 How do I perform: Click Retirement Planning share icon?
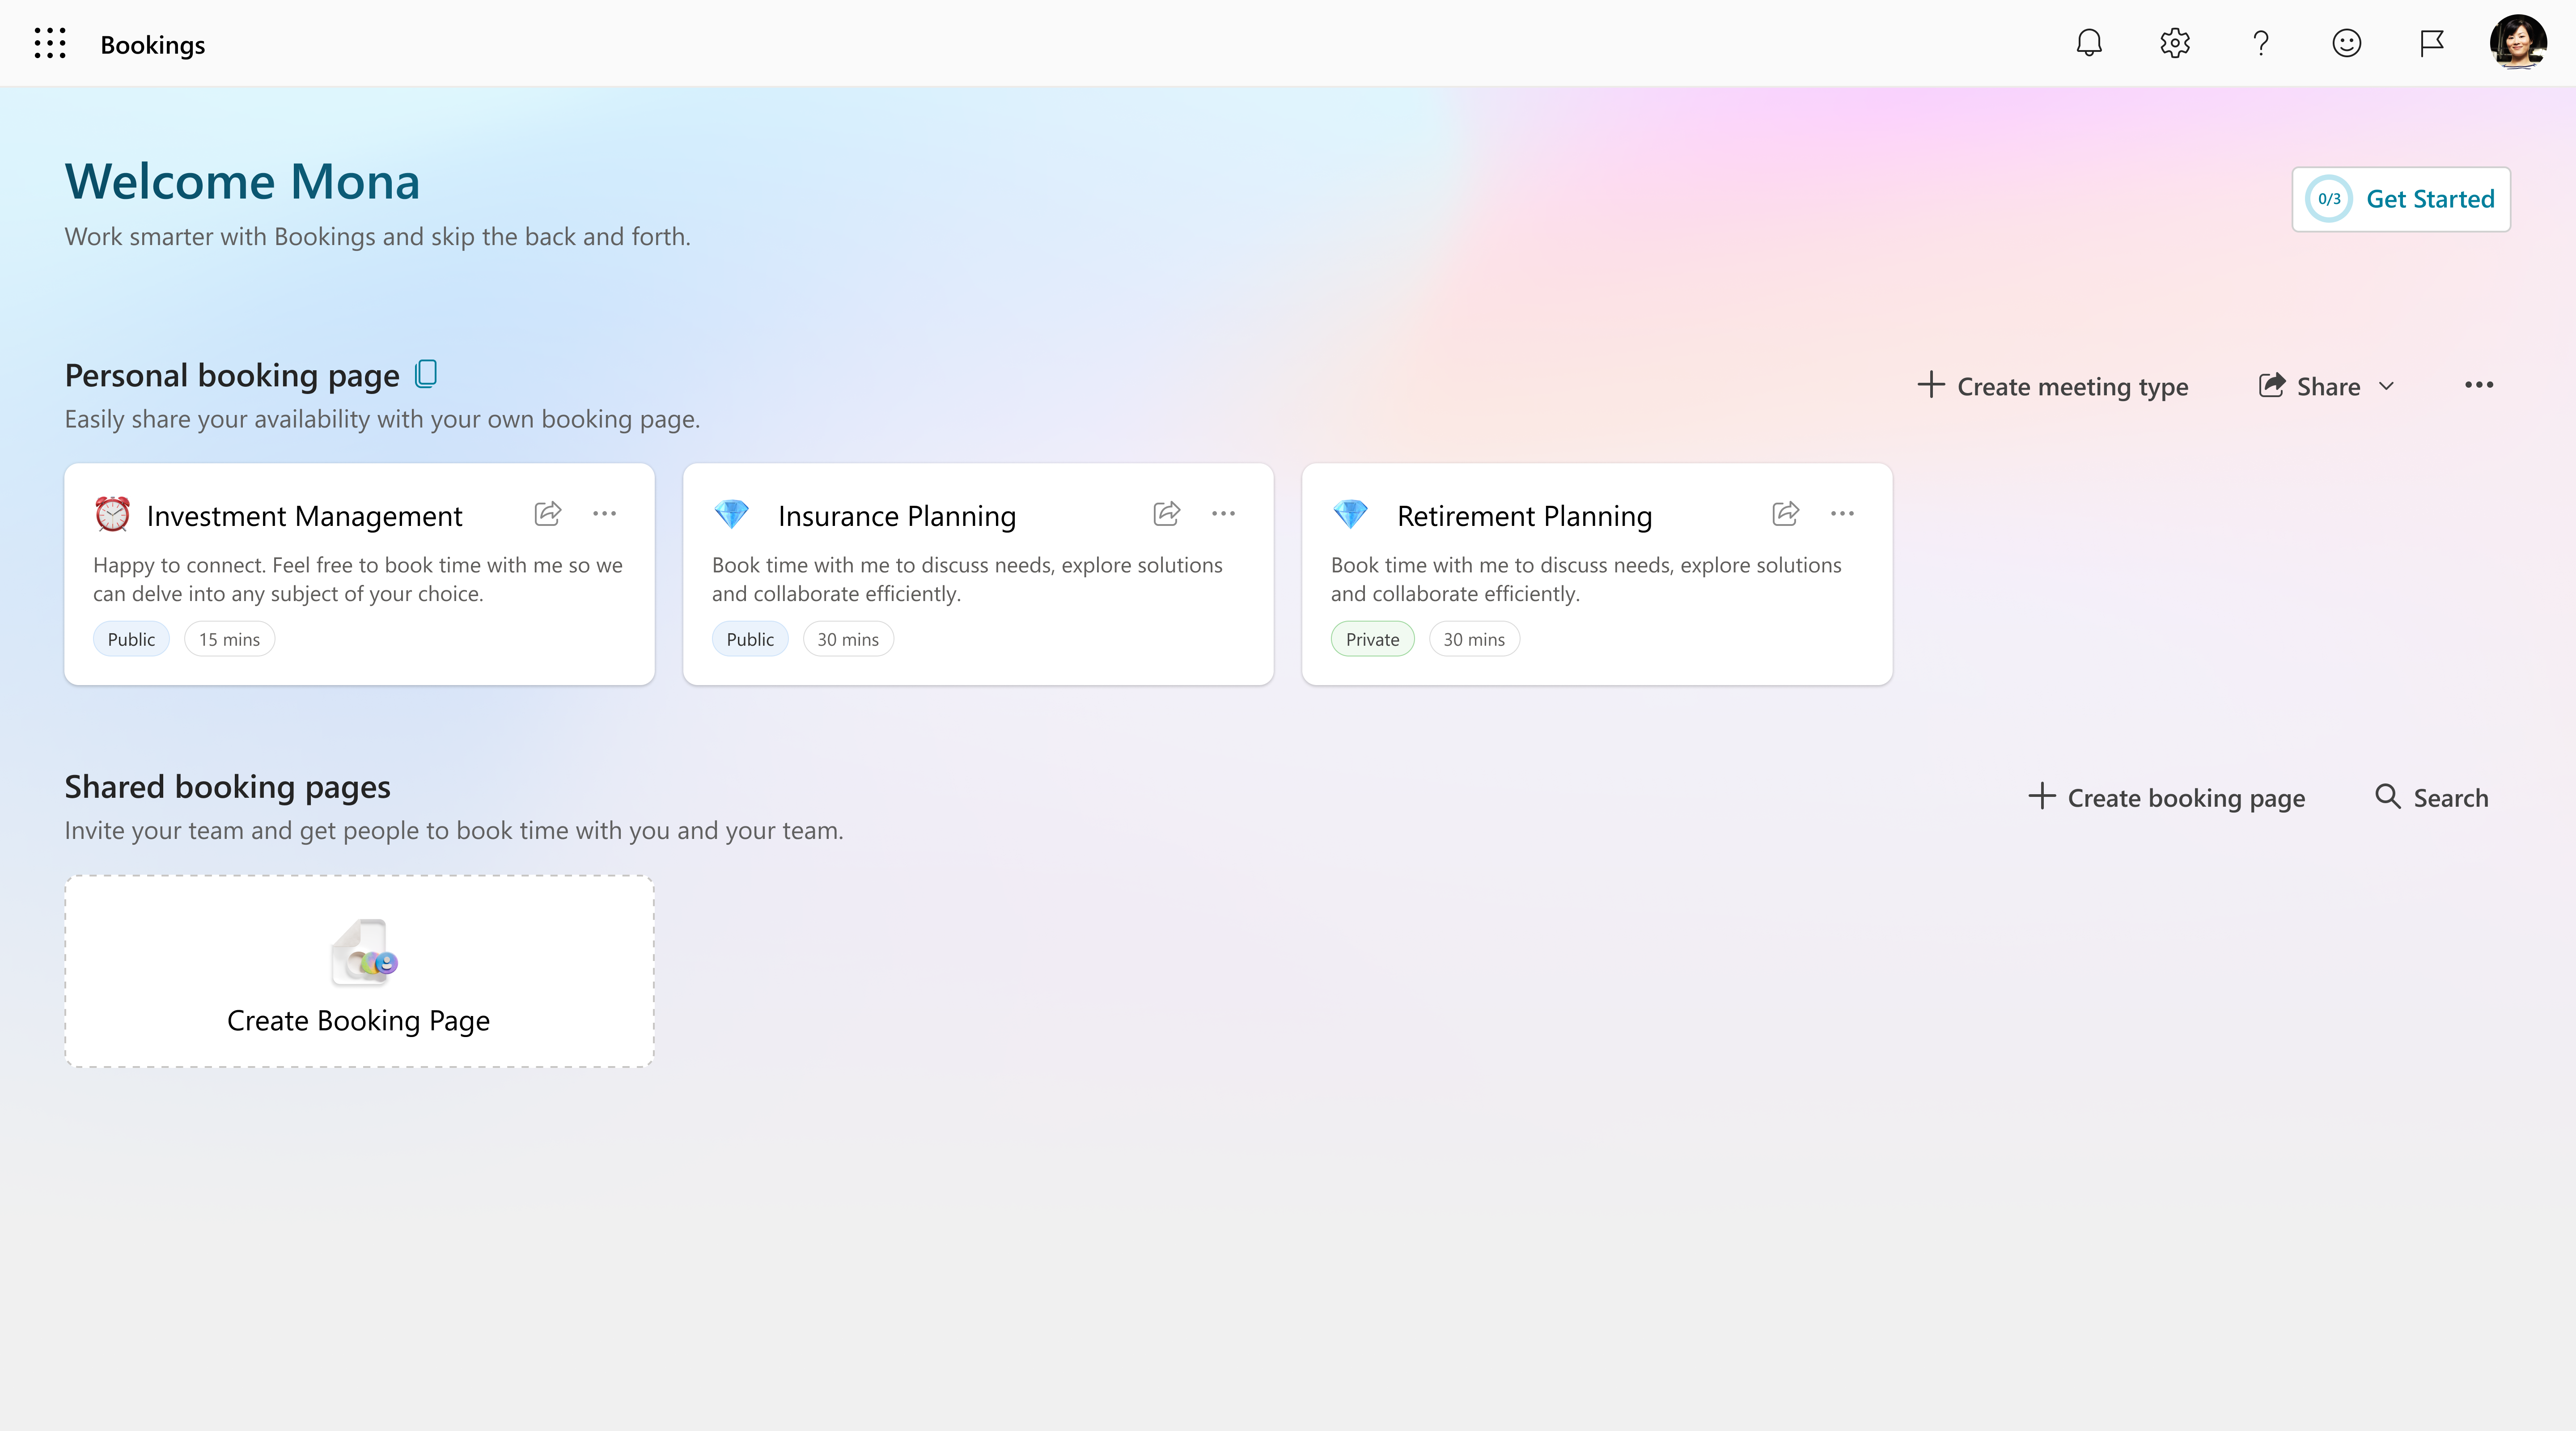click(x=1786, y=514)
